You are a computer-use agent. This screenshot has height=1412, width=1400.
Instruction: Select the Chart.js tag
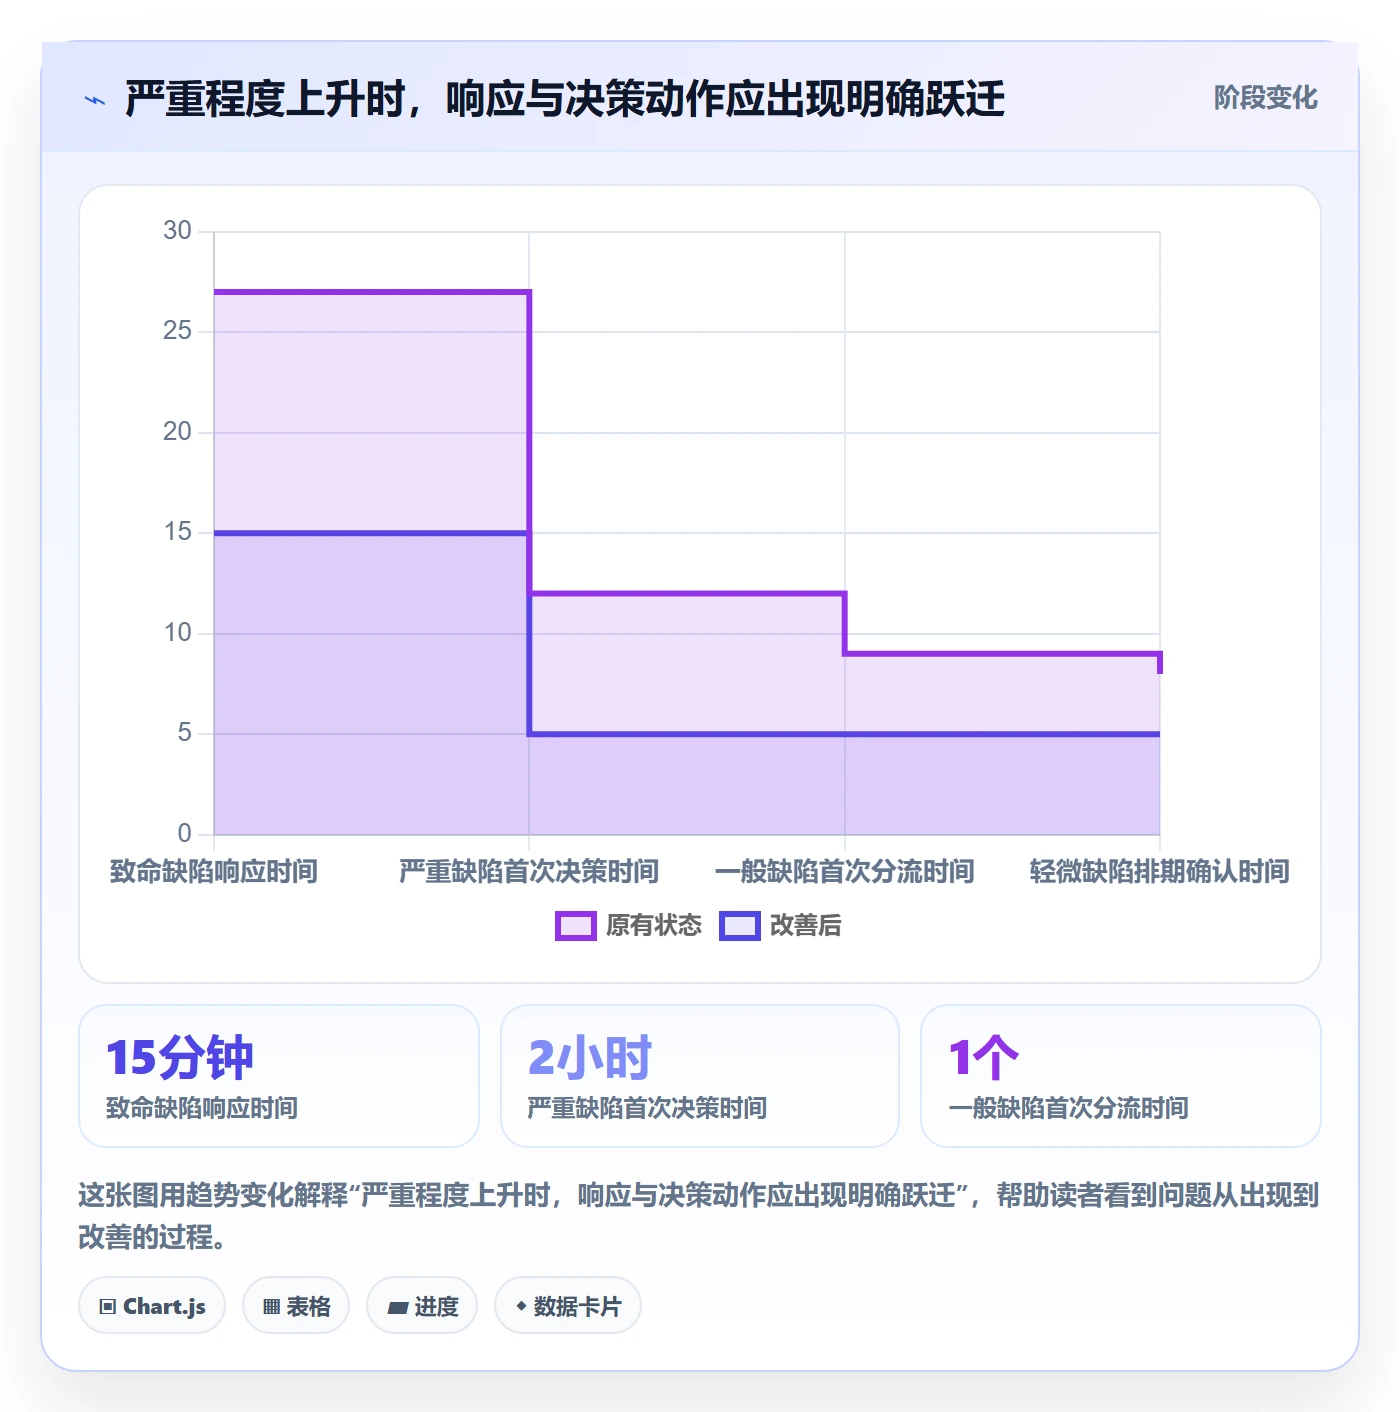pos(152,1306)
